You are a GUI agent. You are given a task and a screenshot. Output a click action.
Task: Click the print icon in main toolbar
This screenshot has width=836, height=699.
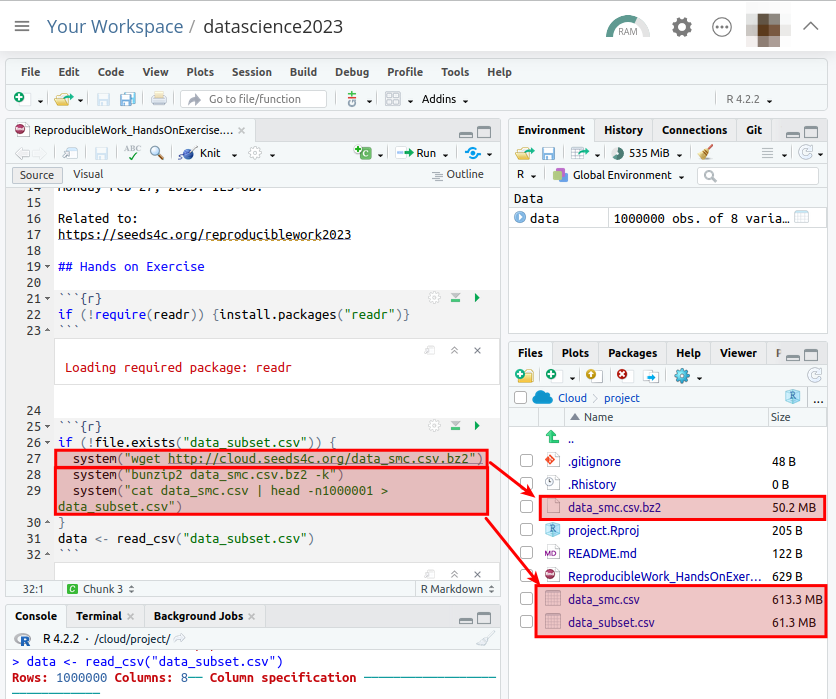click(x=159, y=99)
